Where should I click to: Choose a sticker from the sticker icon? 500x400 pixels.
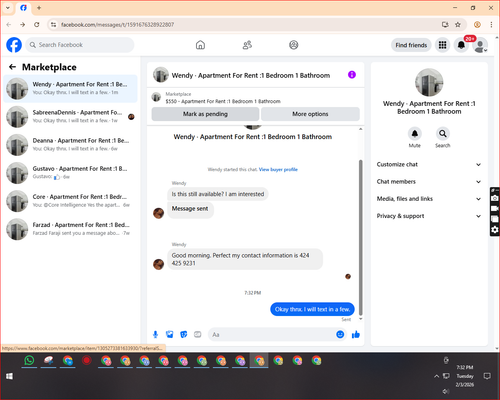coord(184,334)
